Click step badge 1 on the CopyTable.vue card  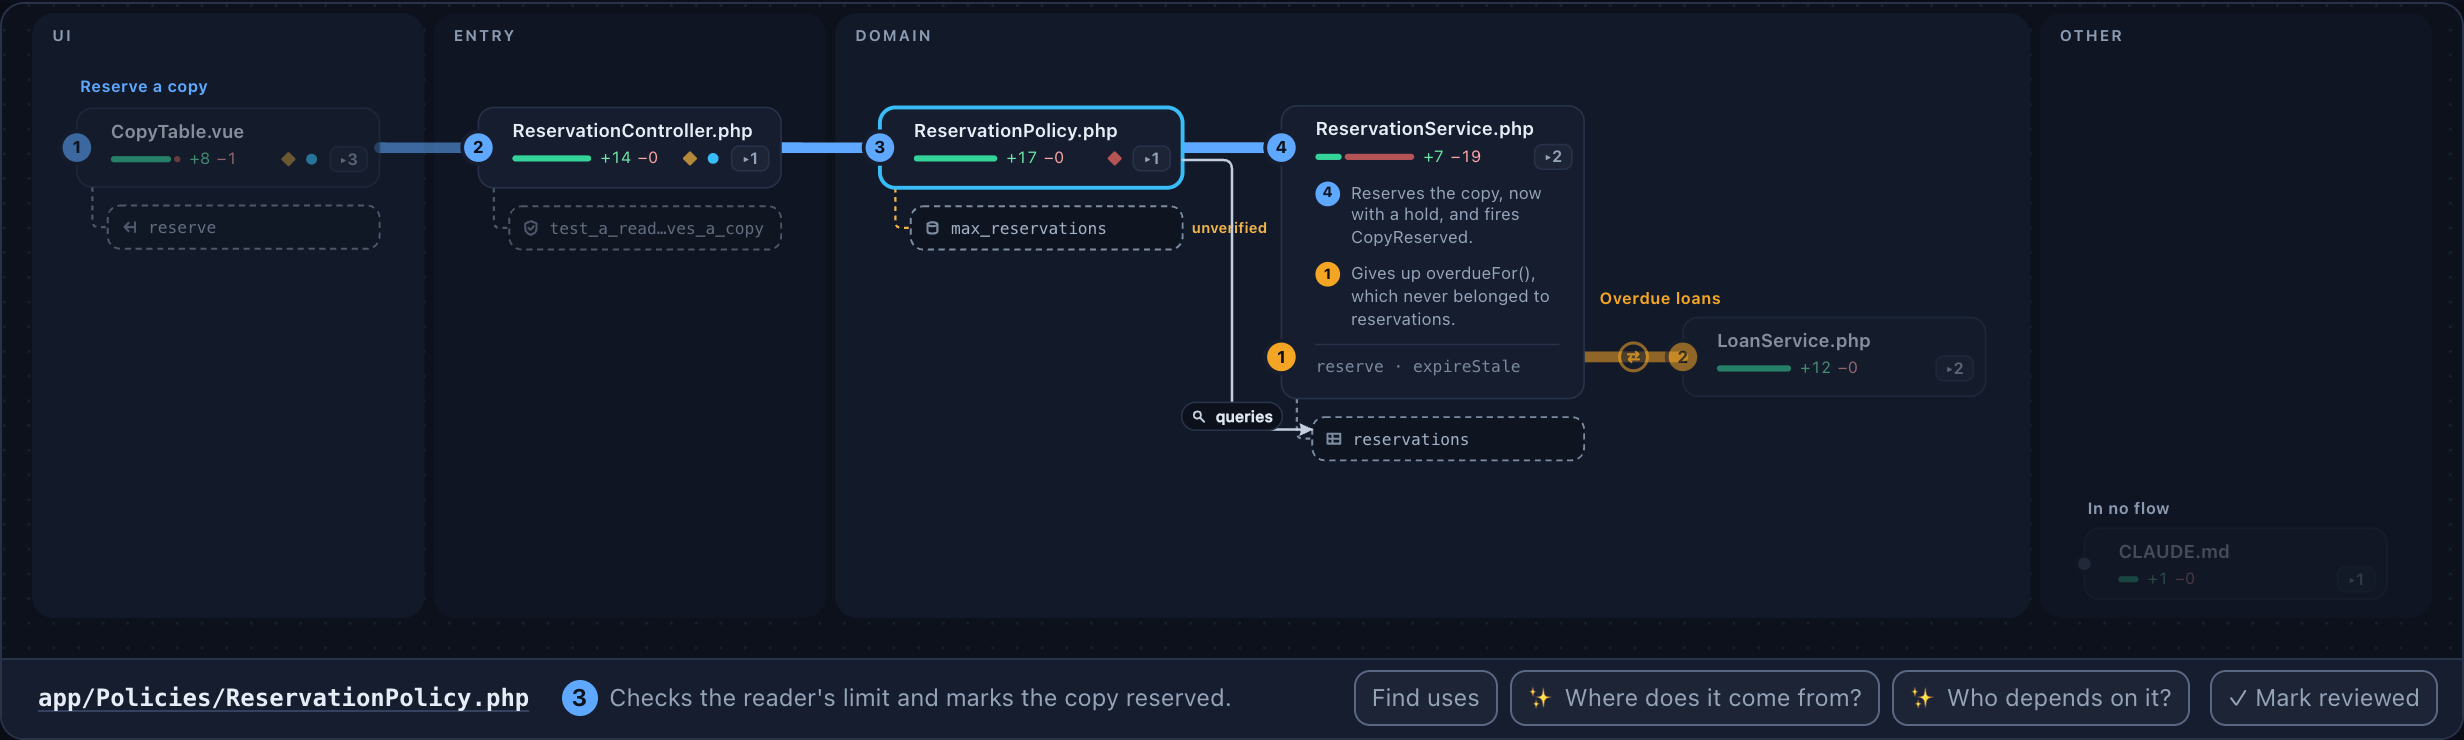coord(77,147)
